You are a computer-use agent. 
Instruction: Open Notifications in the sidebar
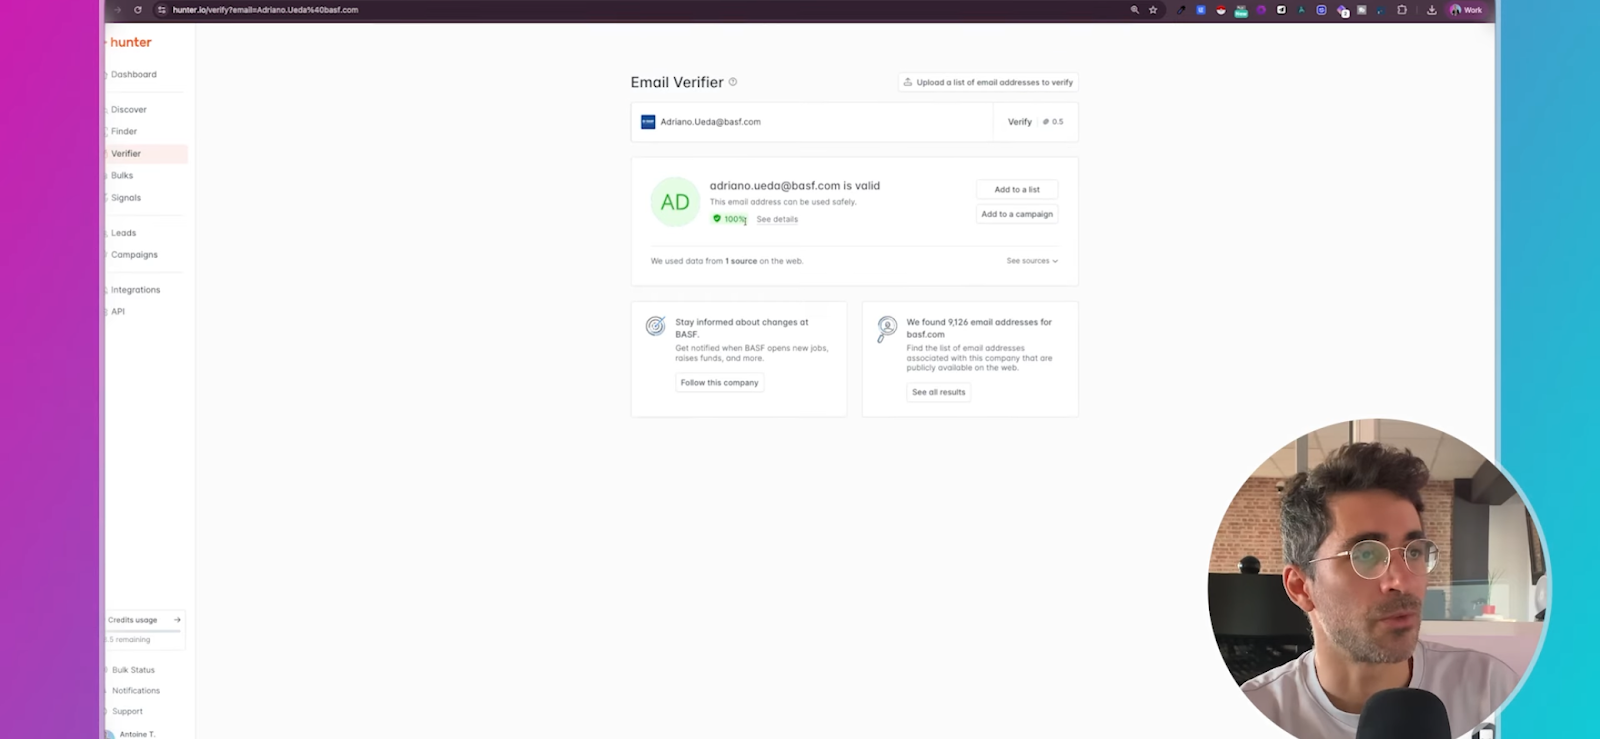136,690
